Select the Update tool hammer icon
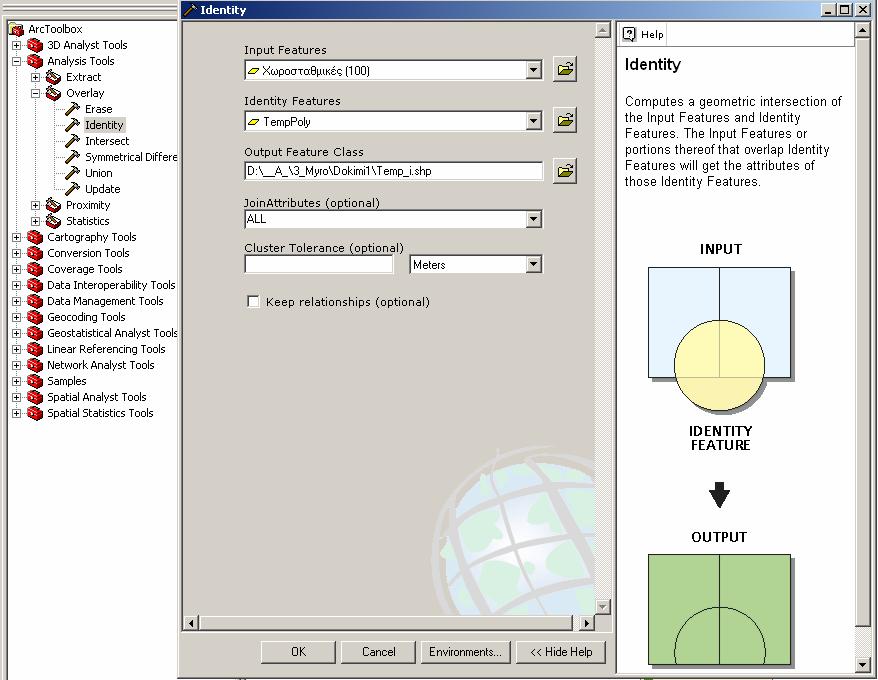This screenshot has width=878, height=680. pos(73,189)
